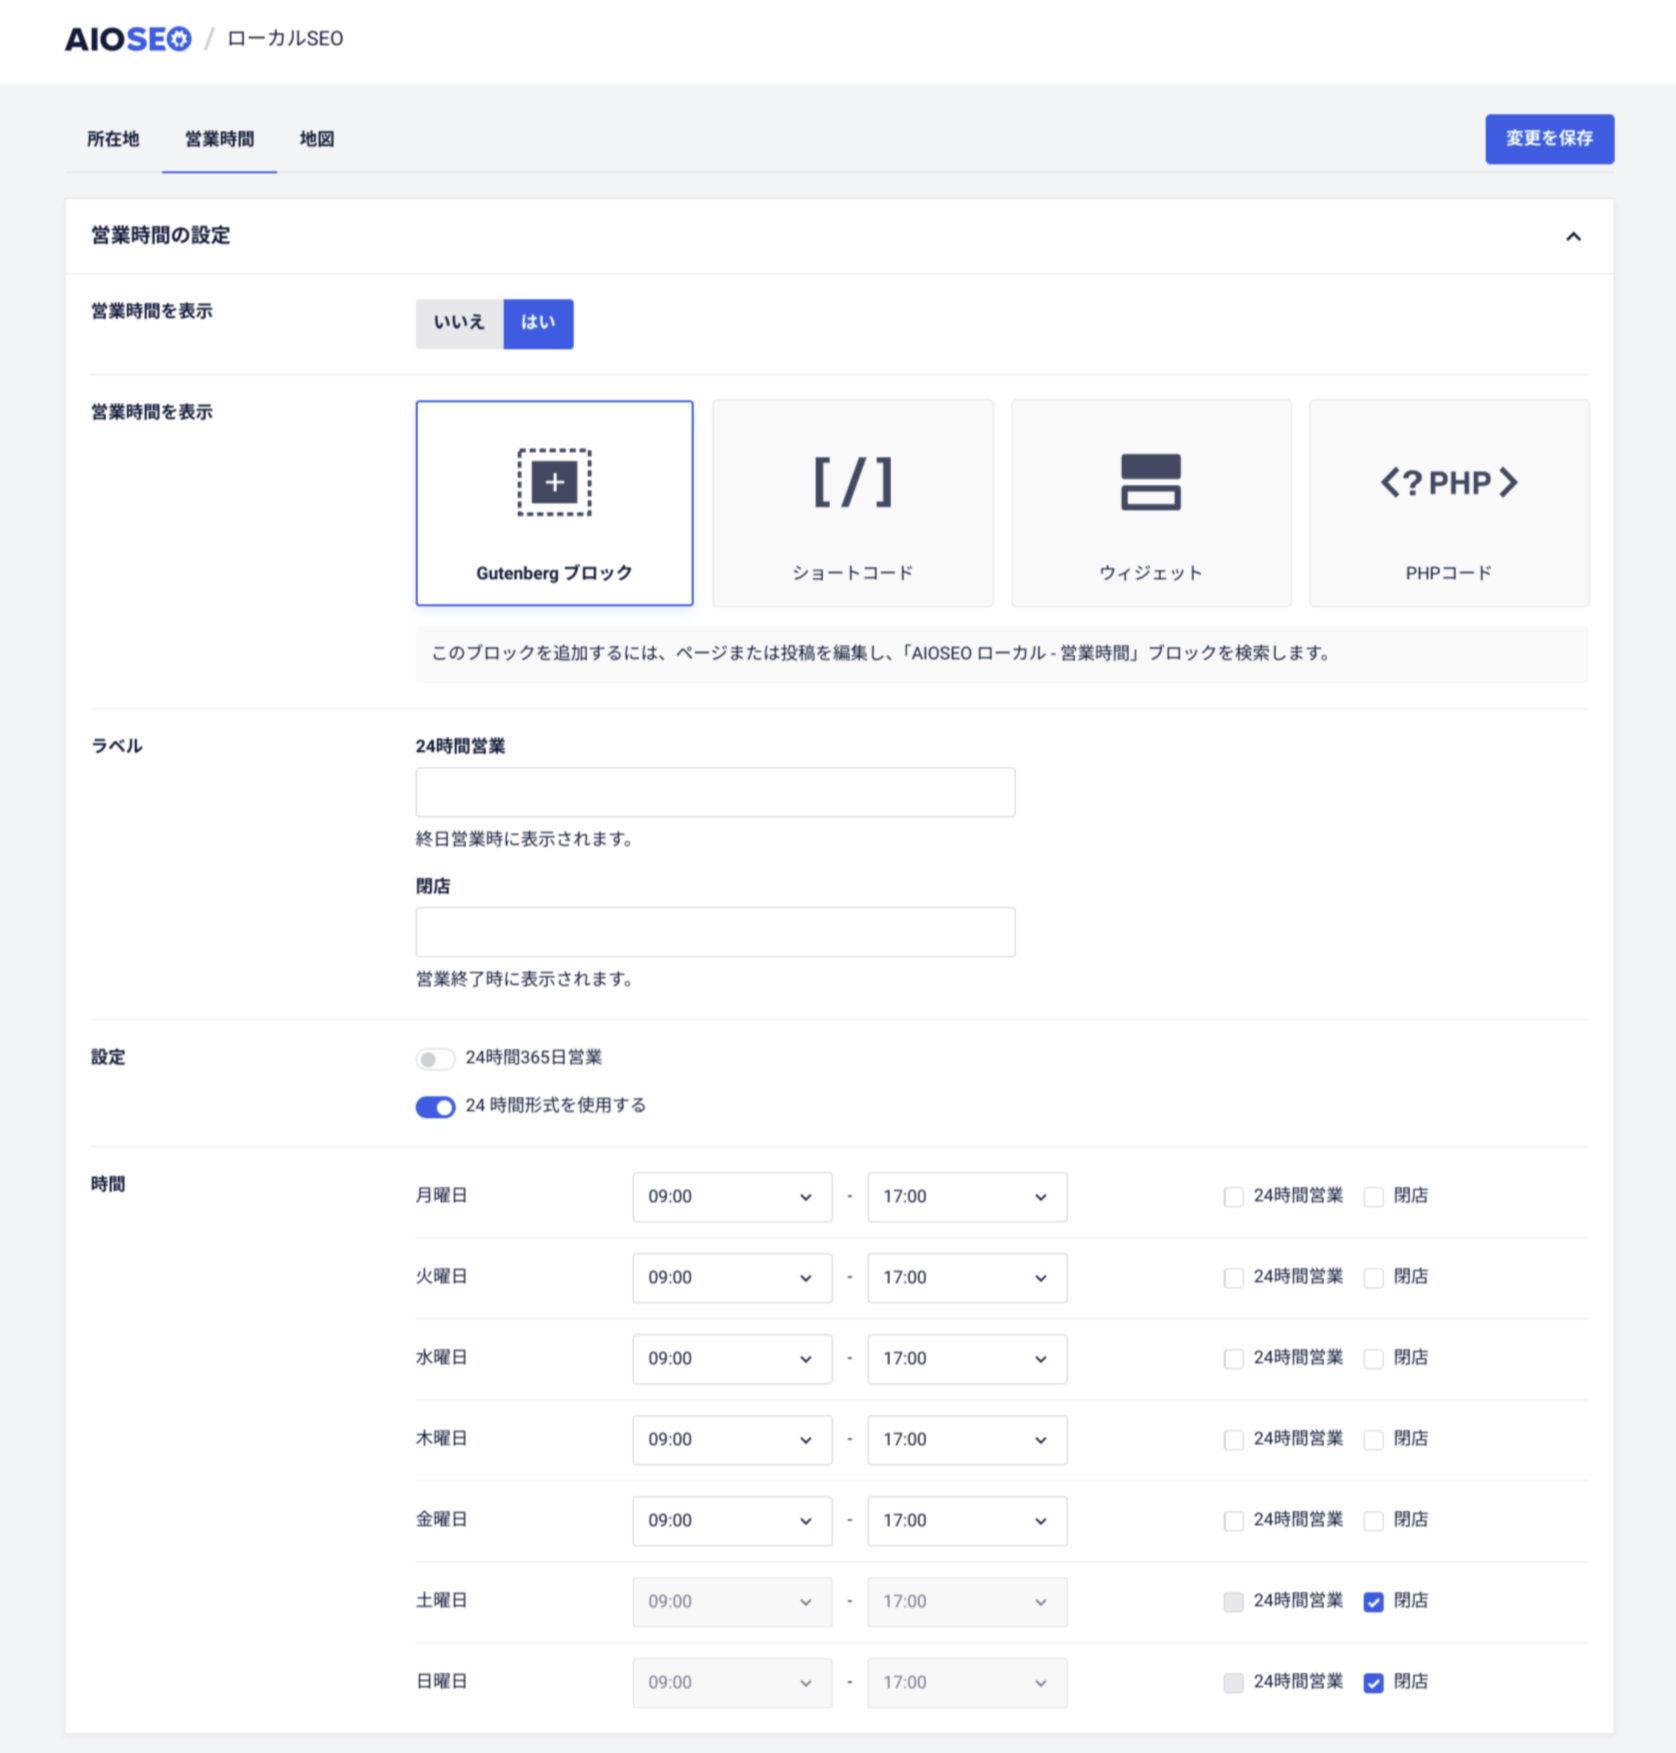Image resolution: width=1676 pixels, height=1753 pixels.
Task: Check 24時間営業 for 木曜日
Action: click(1234, 1440)
